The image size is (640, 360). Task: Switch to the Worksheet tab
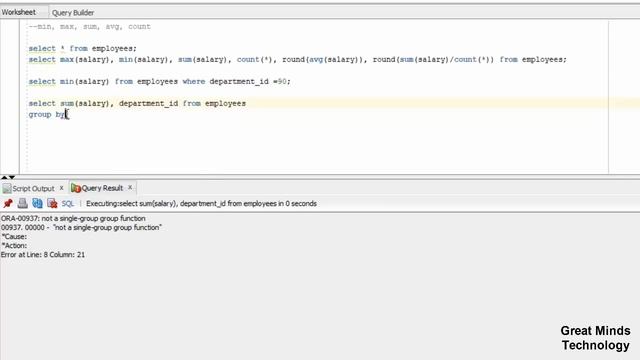19,12
